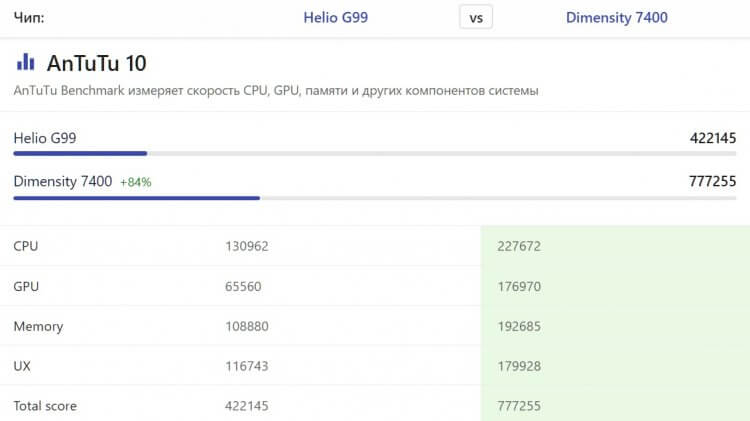Click the GPU row label
The width and height of the screenshot is (750, 421).
pyautogui.click(x=26, y=286)
